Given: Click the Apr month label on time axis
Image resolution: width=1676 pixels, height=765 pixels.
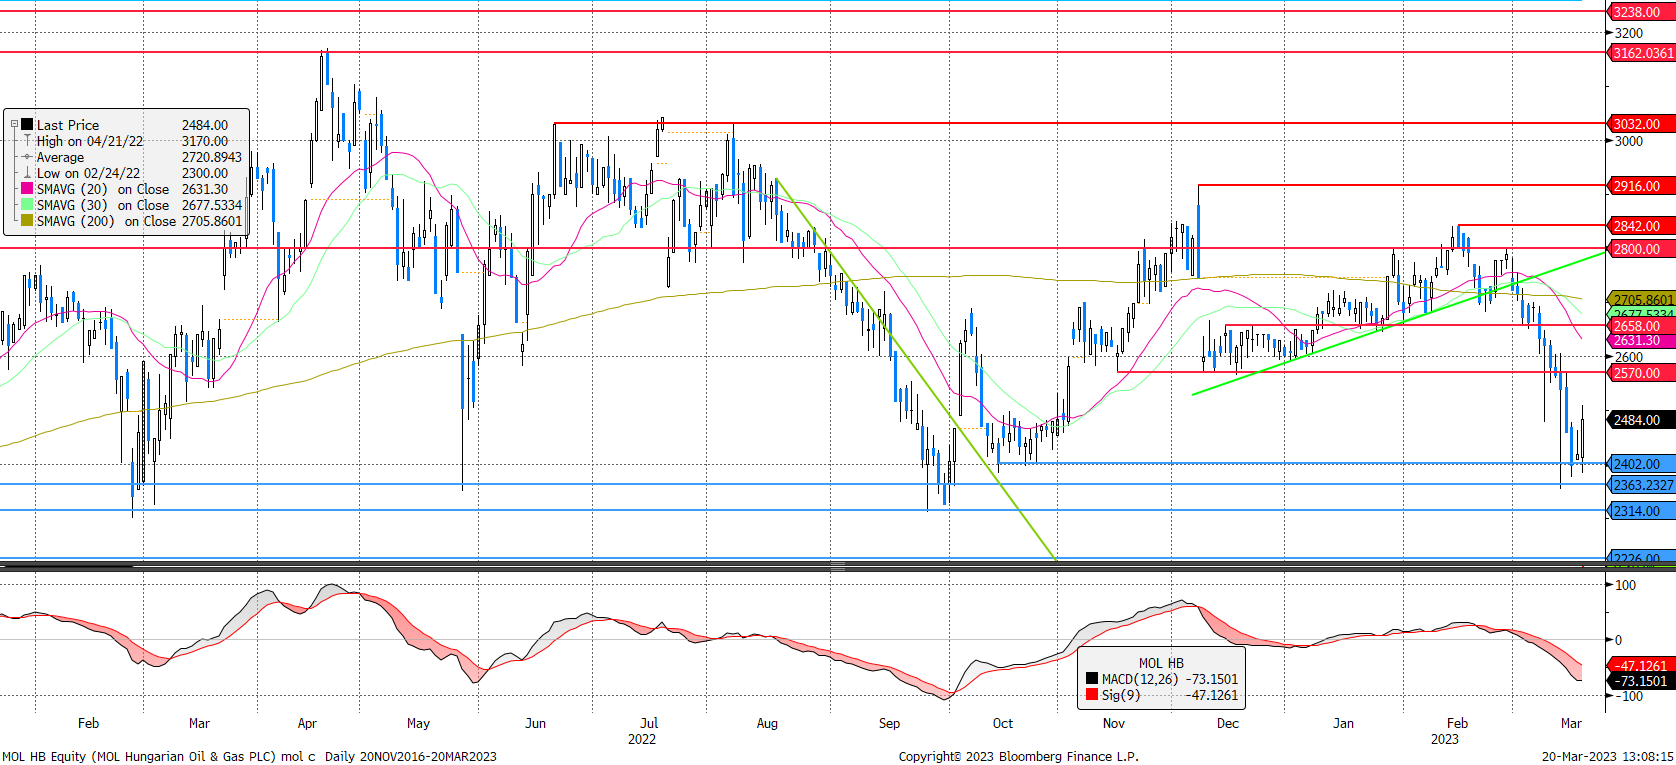Looking at the screenshot, I should [307, 723].
